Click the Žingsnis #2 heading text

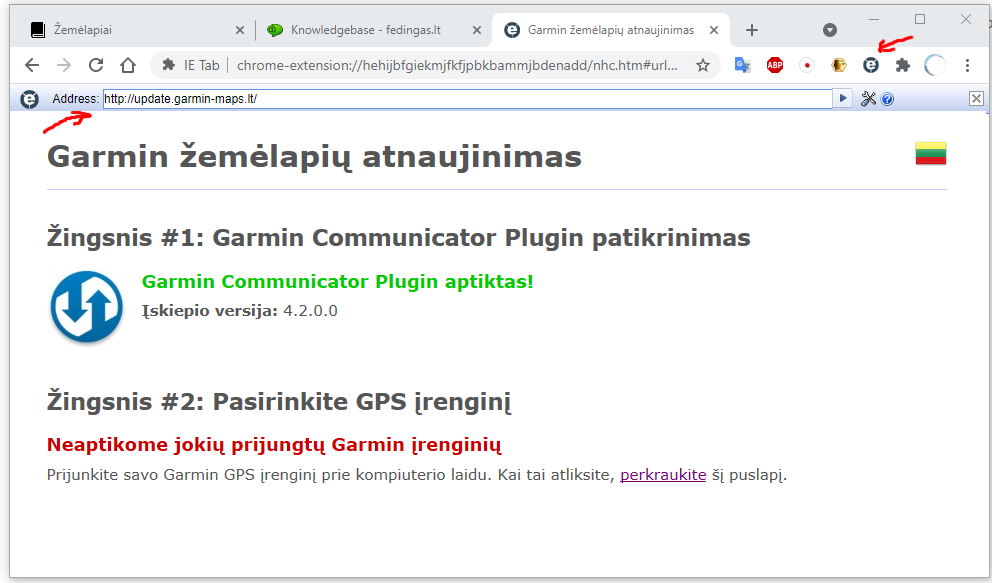pos(279,402)
